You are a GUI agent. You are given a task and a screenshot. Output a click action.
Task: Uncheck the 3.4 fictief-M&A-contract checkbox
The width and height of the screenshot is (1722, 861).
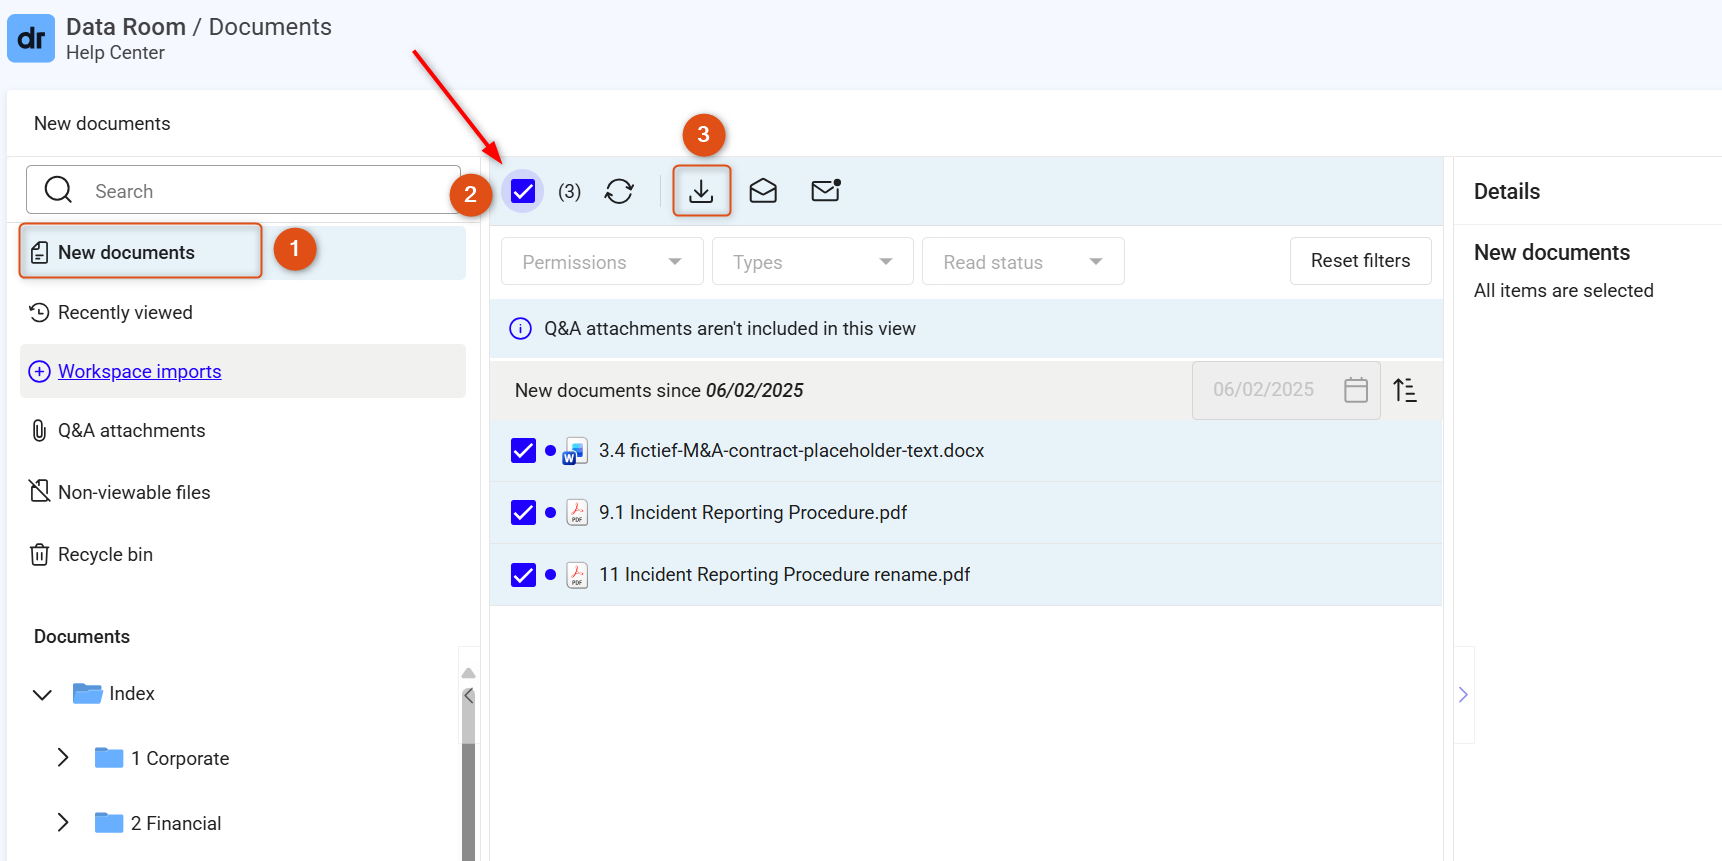[x=523, y=451]
